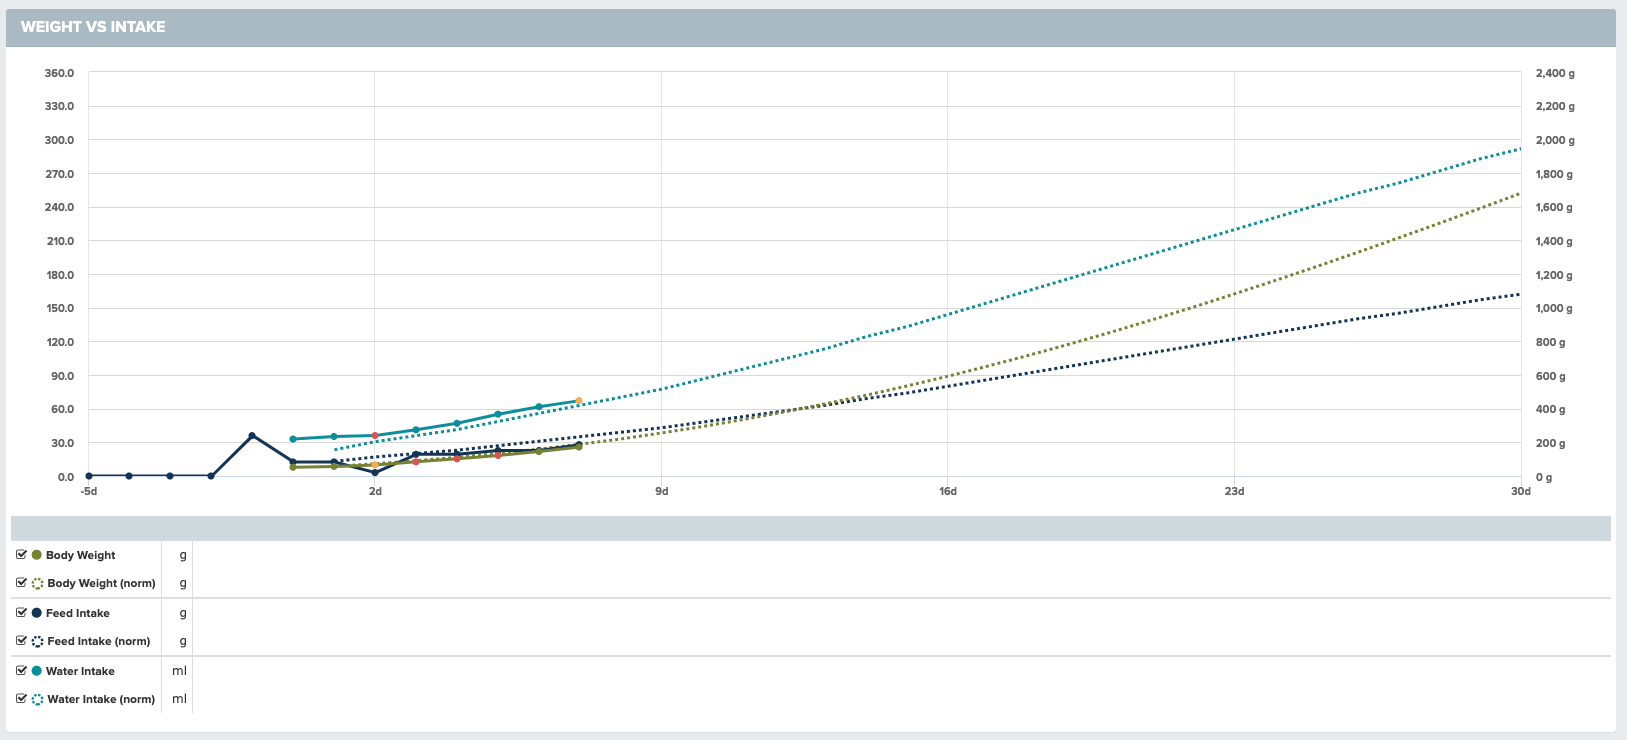
Task: Click the olive Body Weight legend dot
Action: (x=37, y=555)
